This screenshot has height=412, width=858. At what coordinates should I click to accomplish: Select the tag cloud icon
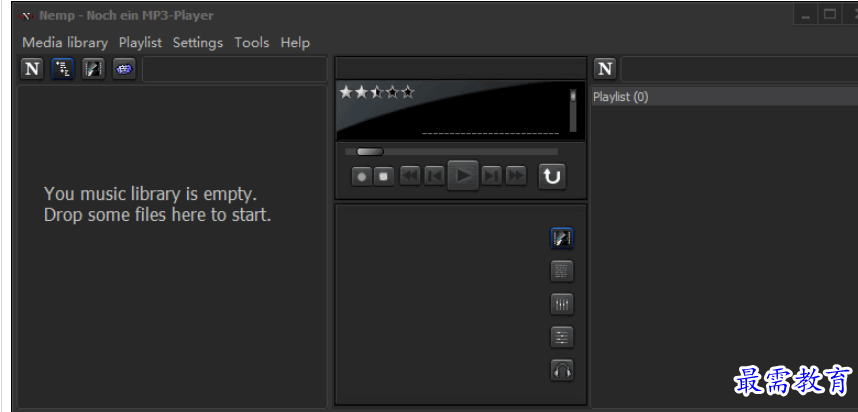coord(124,69)
